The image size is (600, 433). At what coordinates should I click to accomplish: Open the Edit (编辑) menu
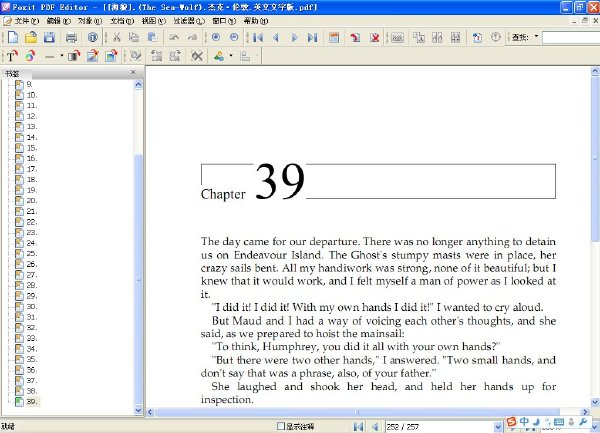coord(59,21)
